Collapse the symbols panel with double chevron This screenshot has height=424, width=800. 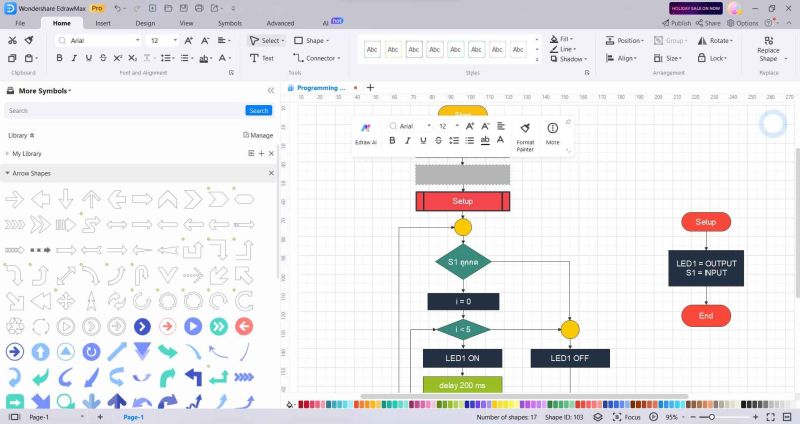[271, 90]
